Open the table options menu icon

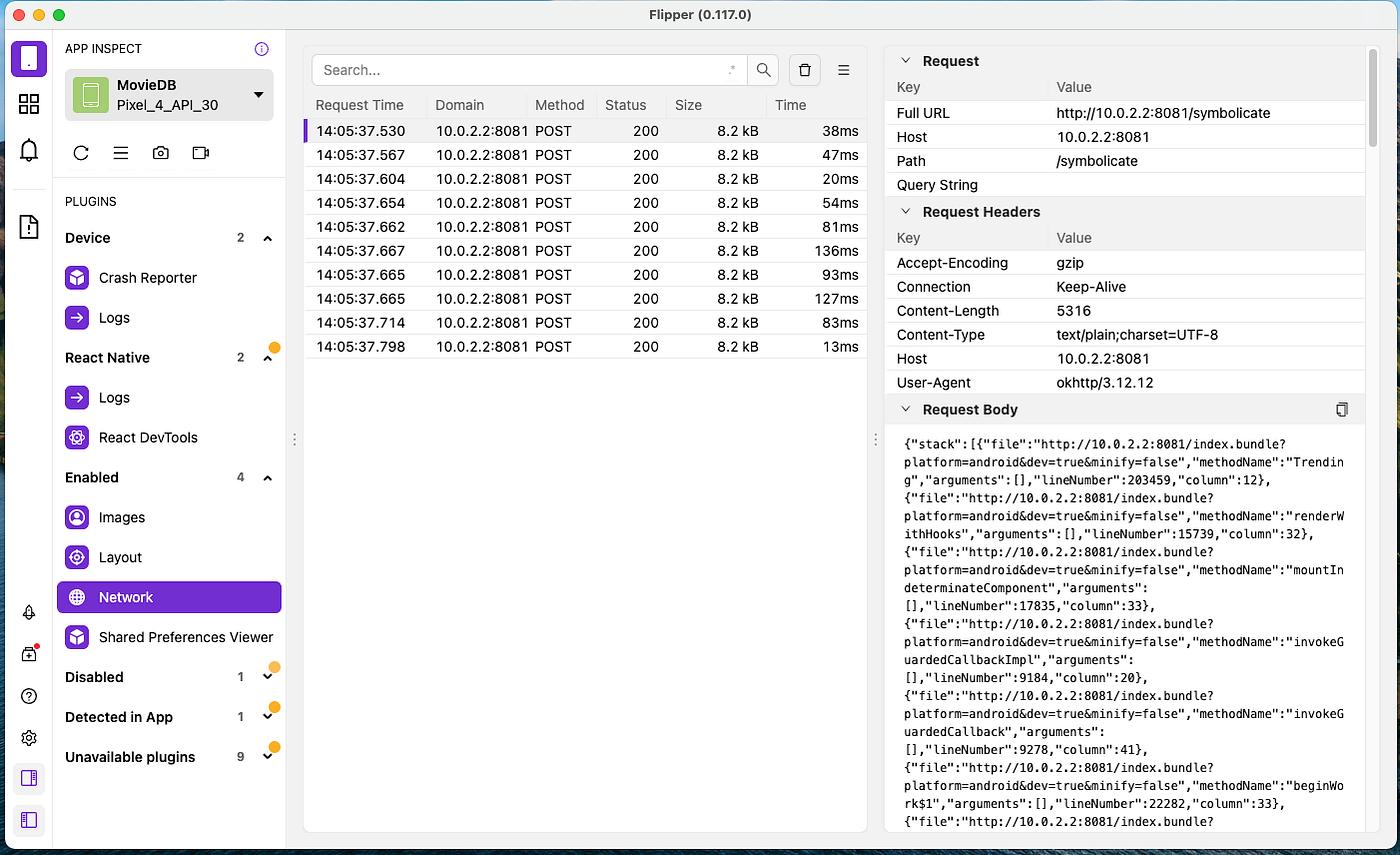pos(844,70)
